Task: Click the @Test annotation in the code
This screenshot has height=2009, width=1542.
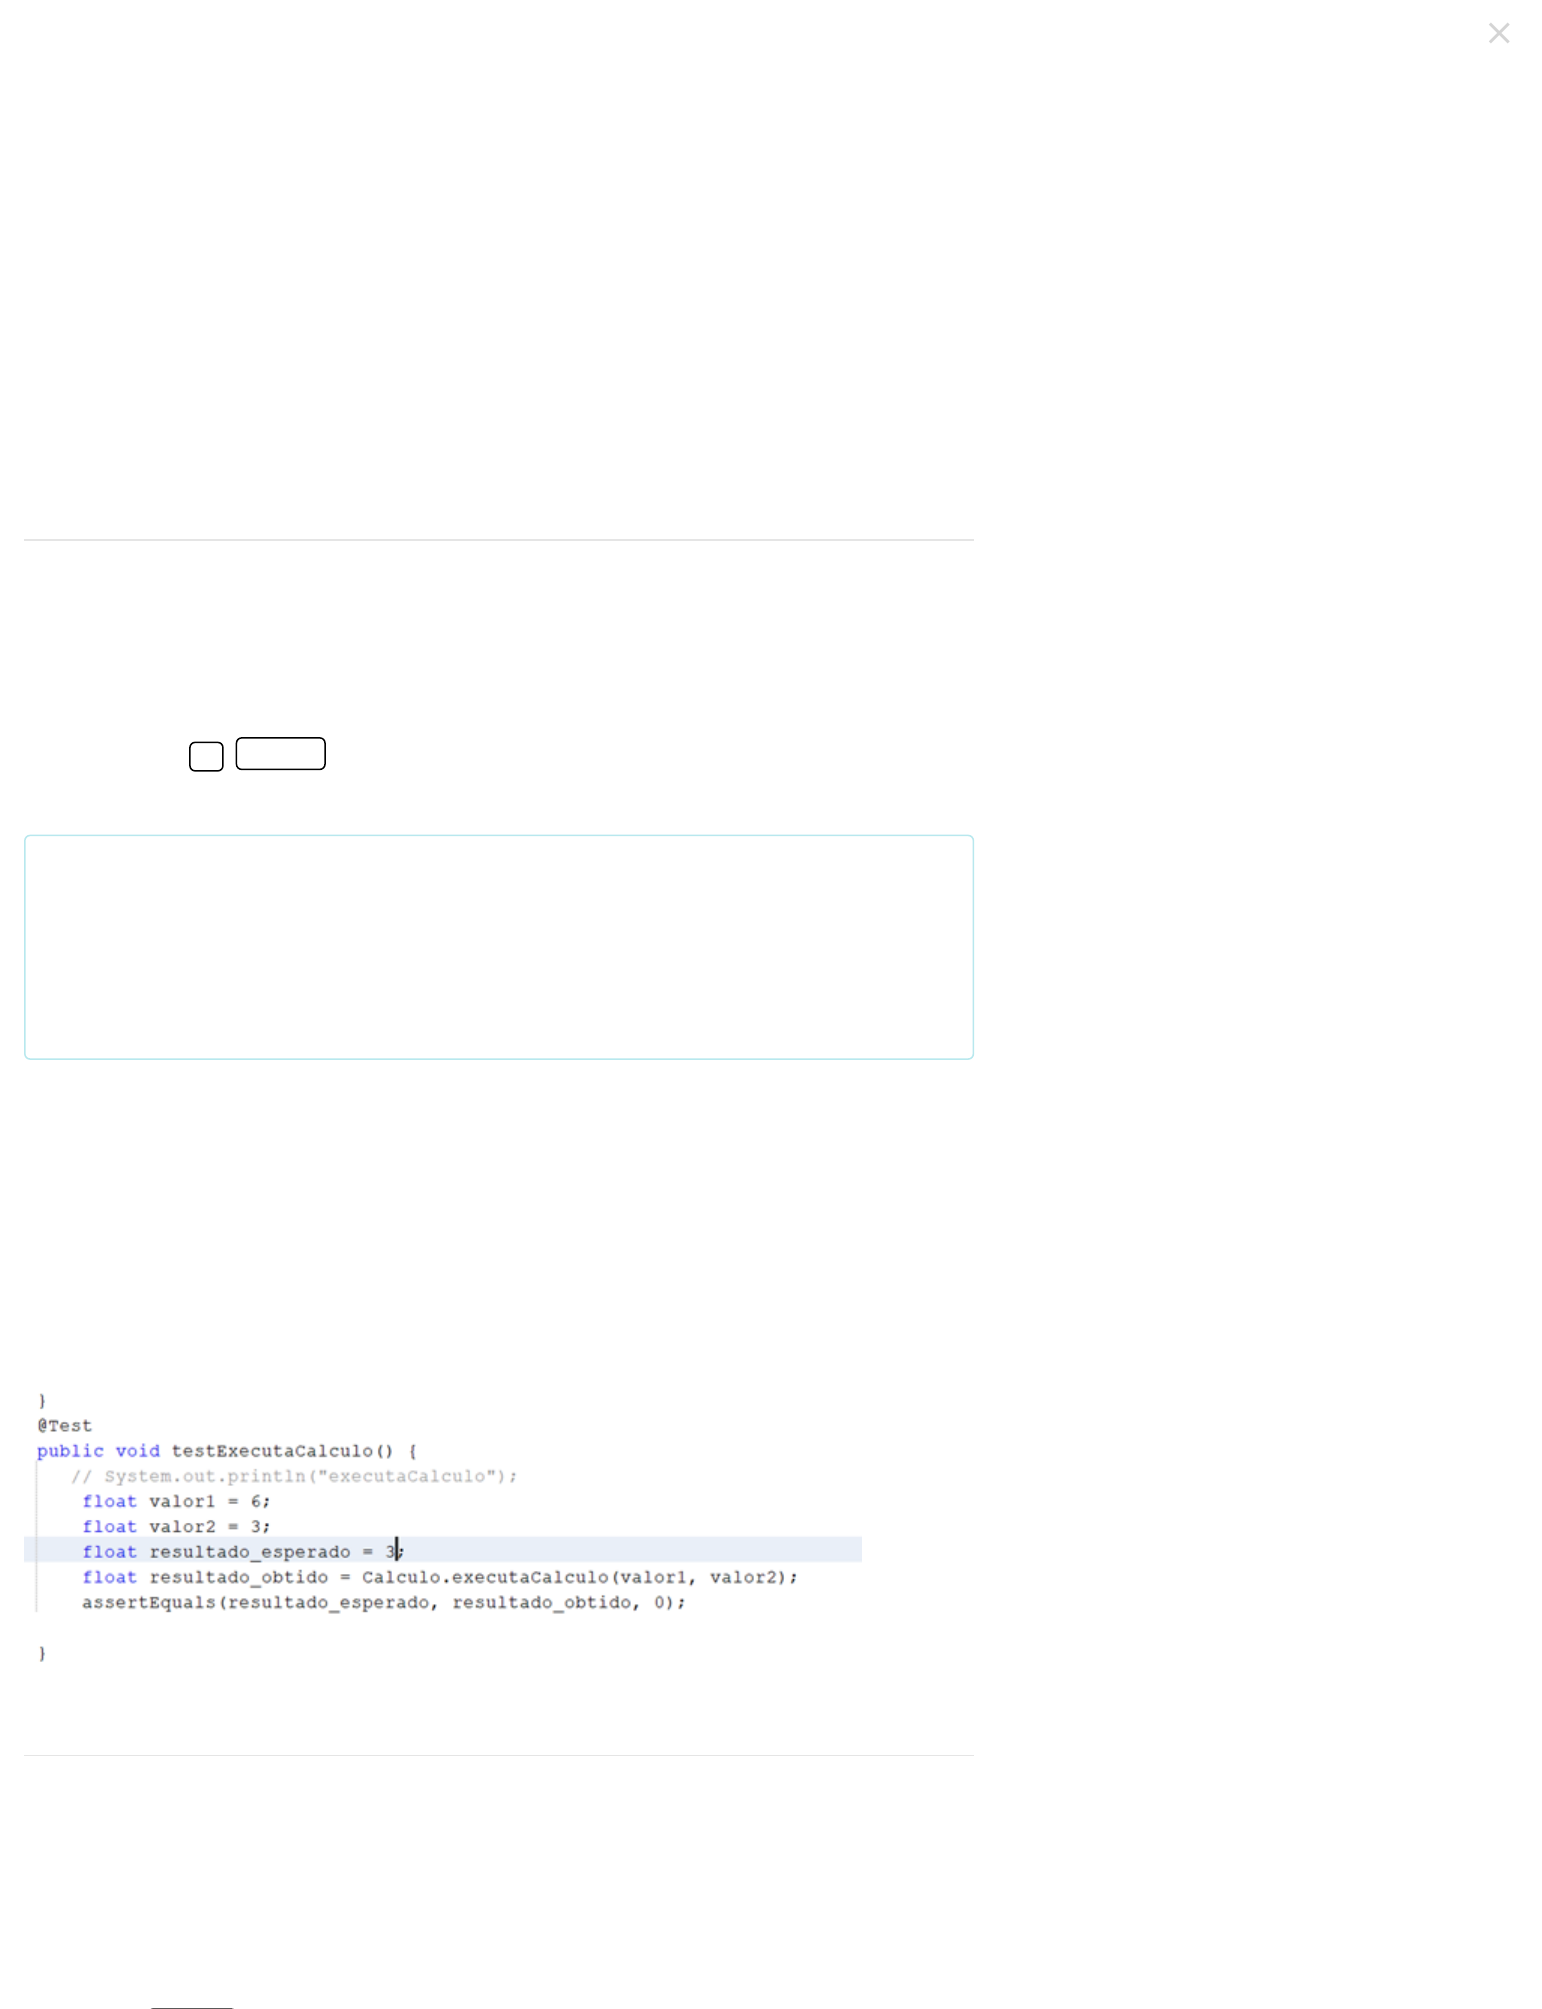Action: [65, 1425]
